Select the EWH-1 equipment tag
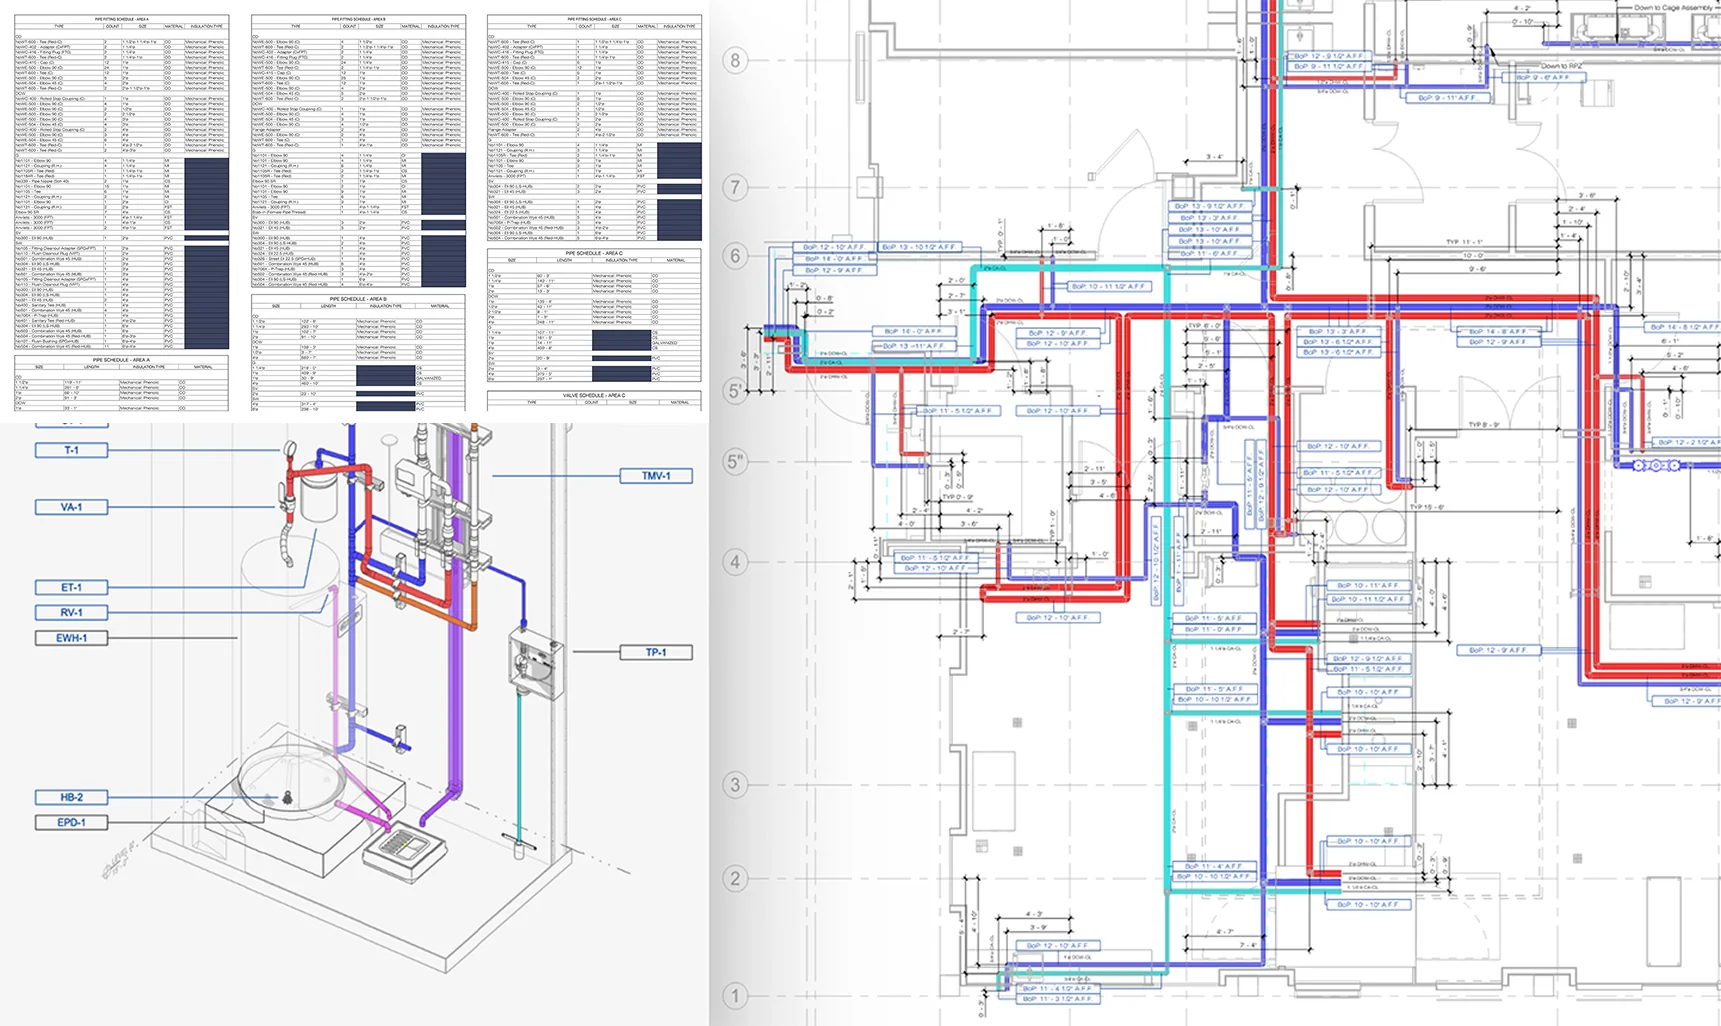 point(71,637)
